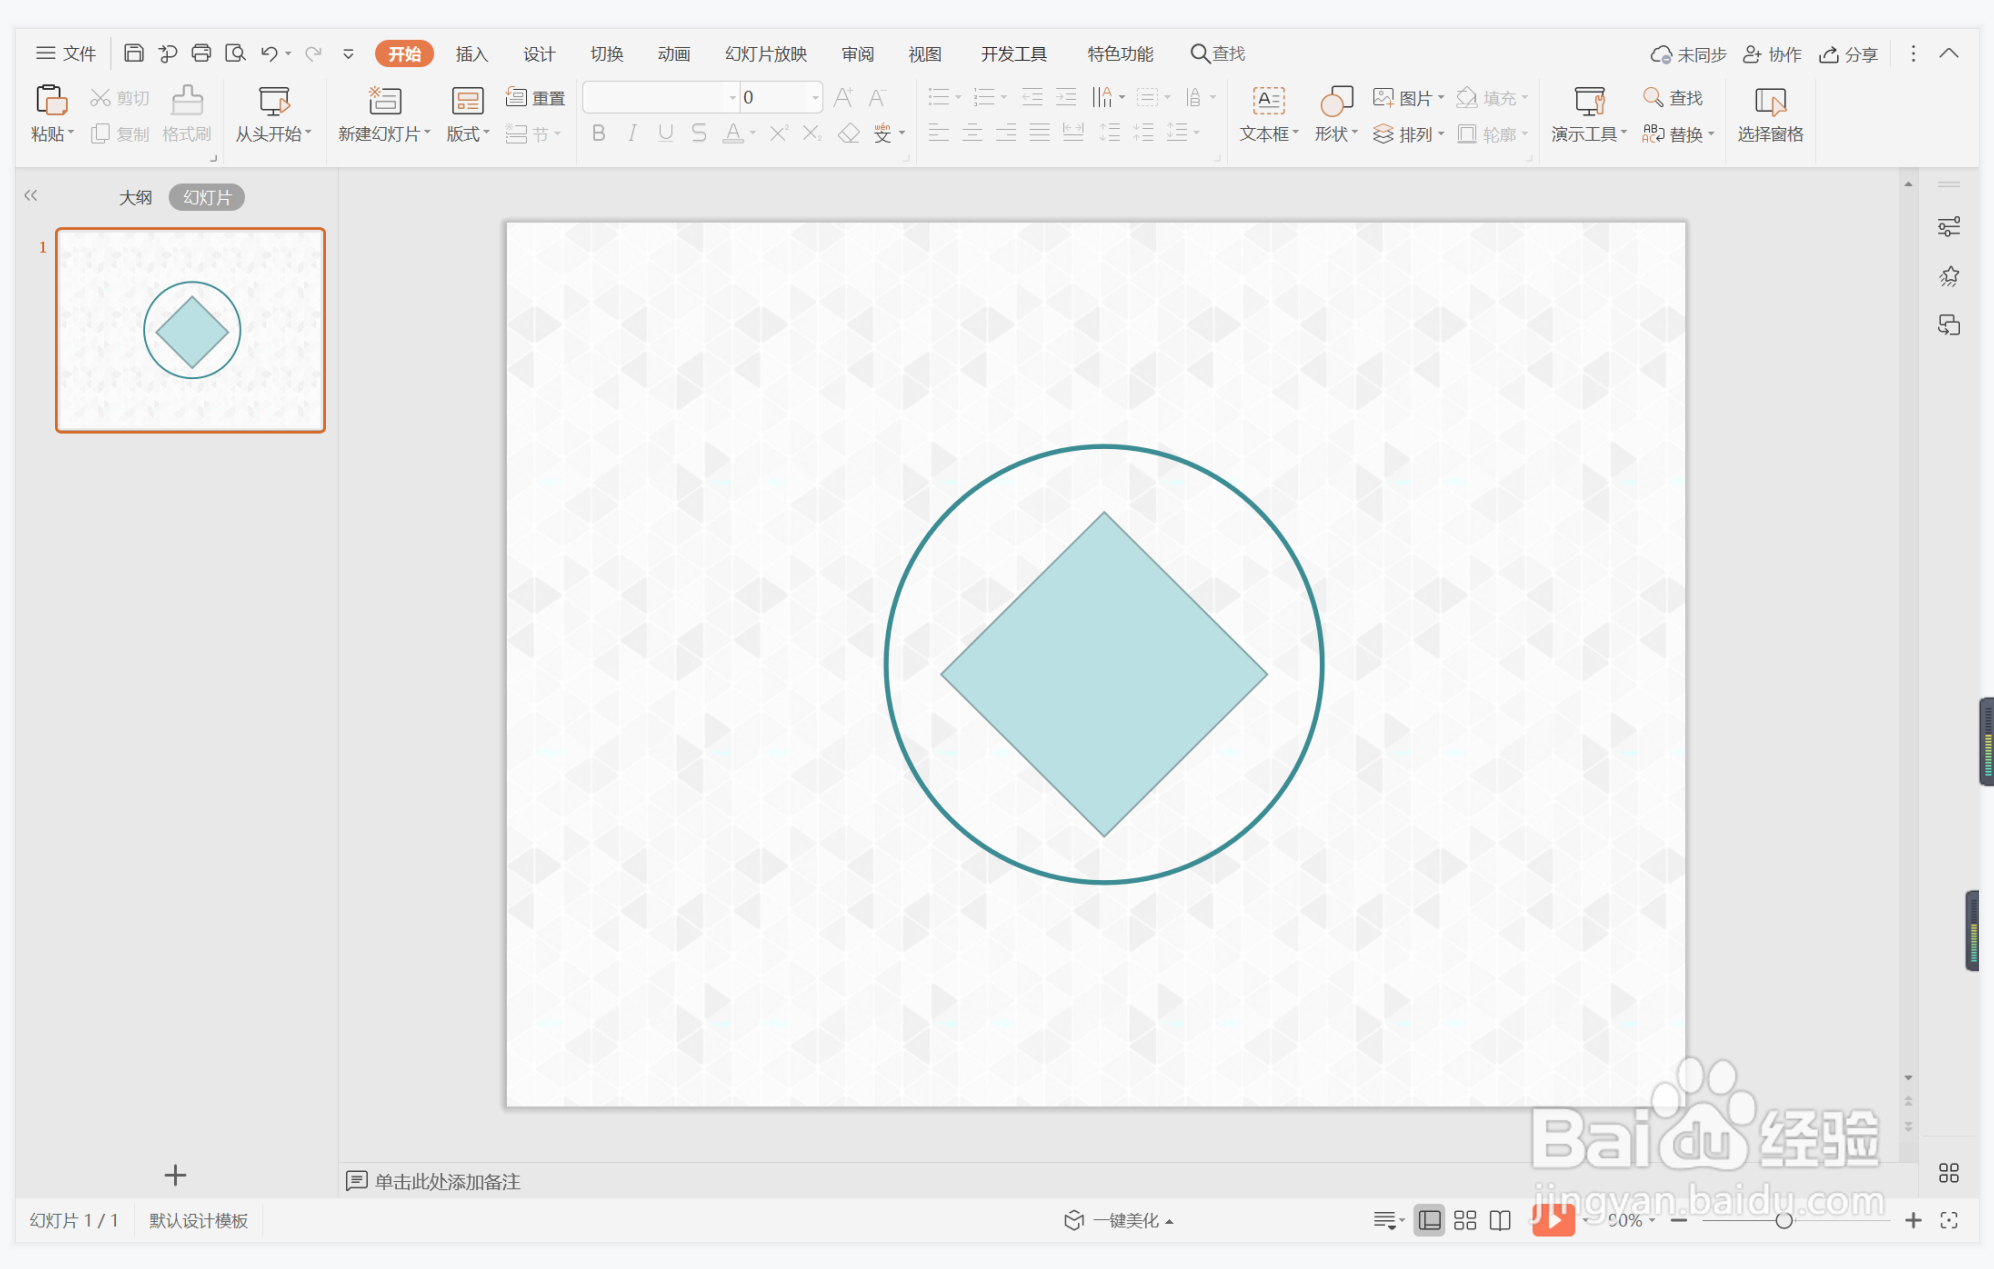Expand the Arrange dropdown
The width and height of the screenshot is (1994, 1269).
(1408, 134)
